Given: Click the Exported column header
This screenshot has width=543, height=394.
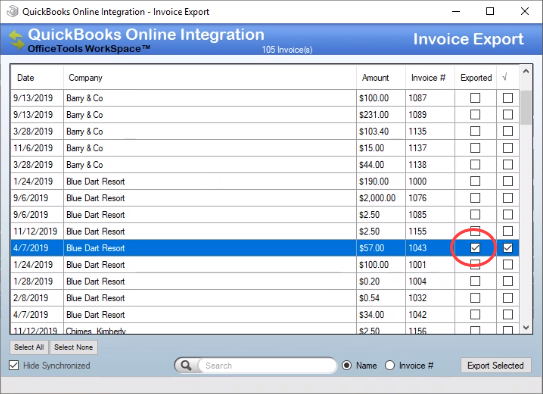Looking at the screenshot, I should (x=475, y=78).
